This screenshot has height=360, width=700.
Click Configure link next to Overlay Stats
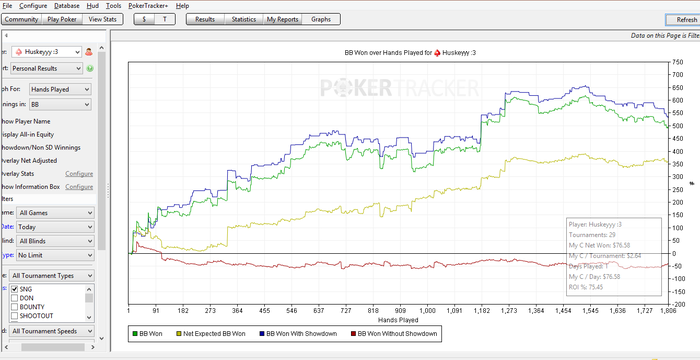tap(79, 174)
